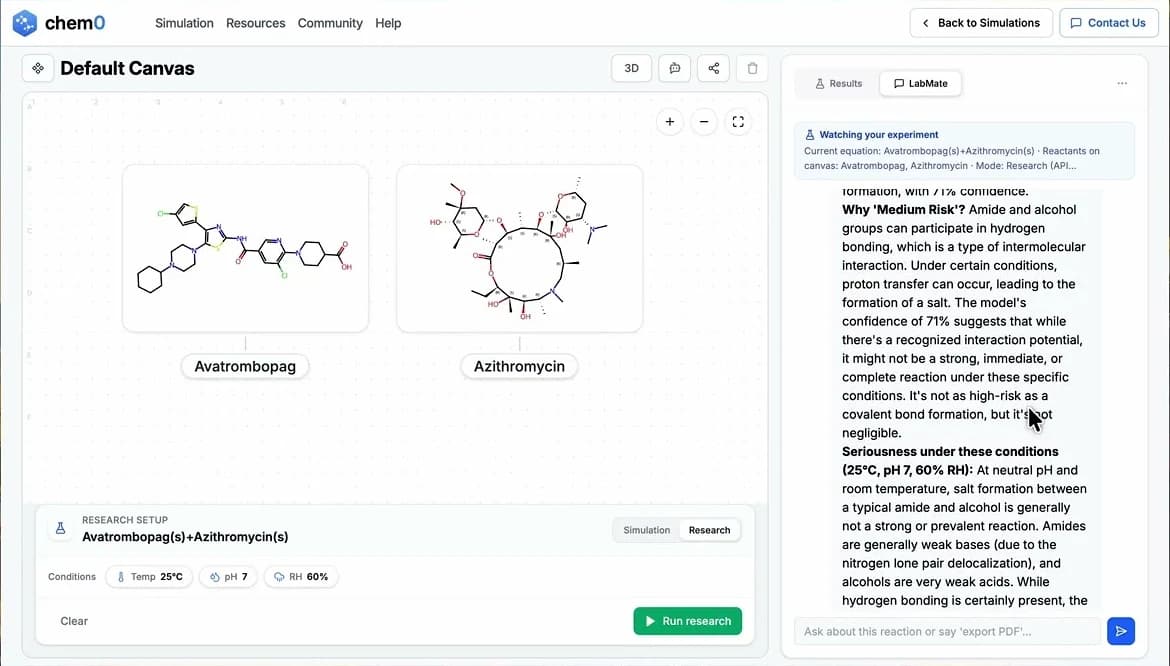
Task: Click the Default Canvas title
Action: 127,69
